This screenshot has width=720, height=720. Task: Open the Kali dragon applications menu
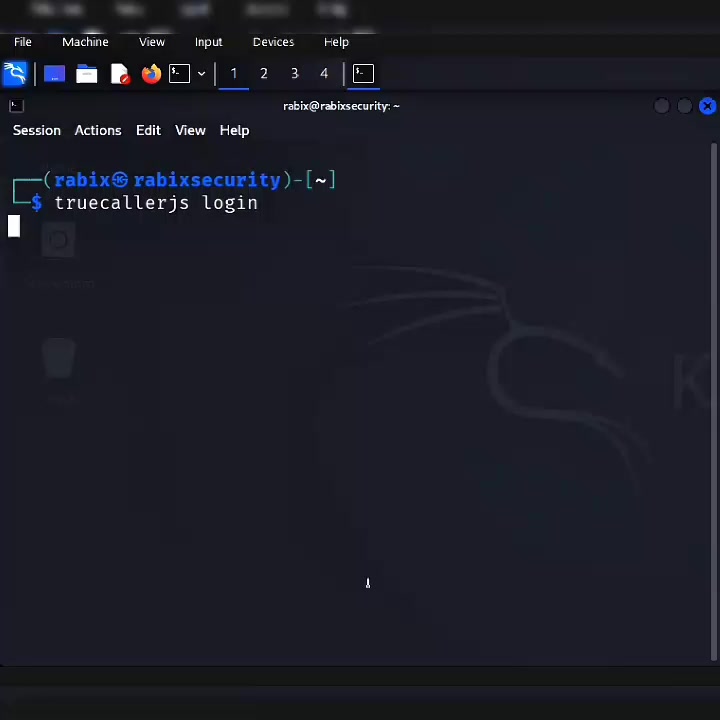pos(15,73)
